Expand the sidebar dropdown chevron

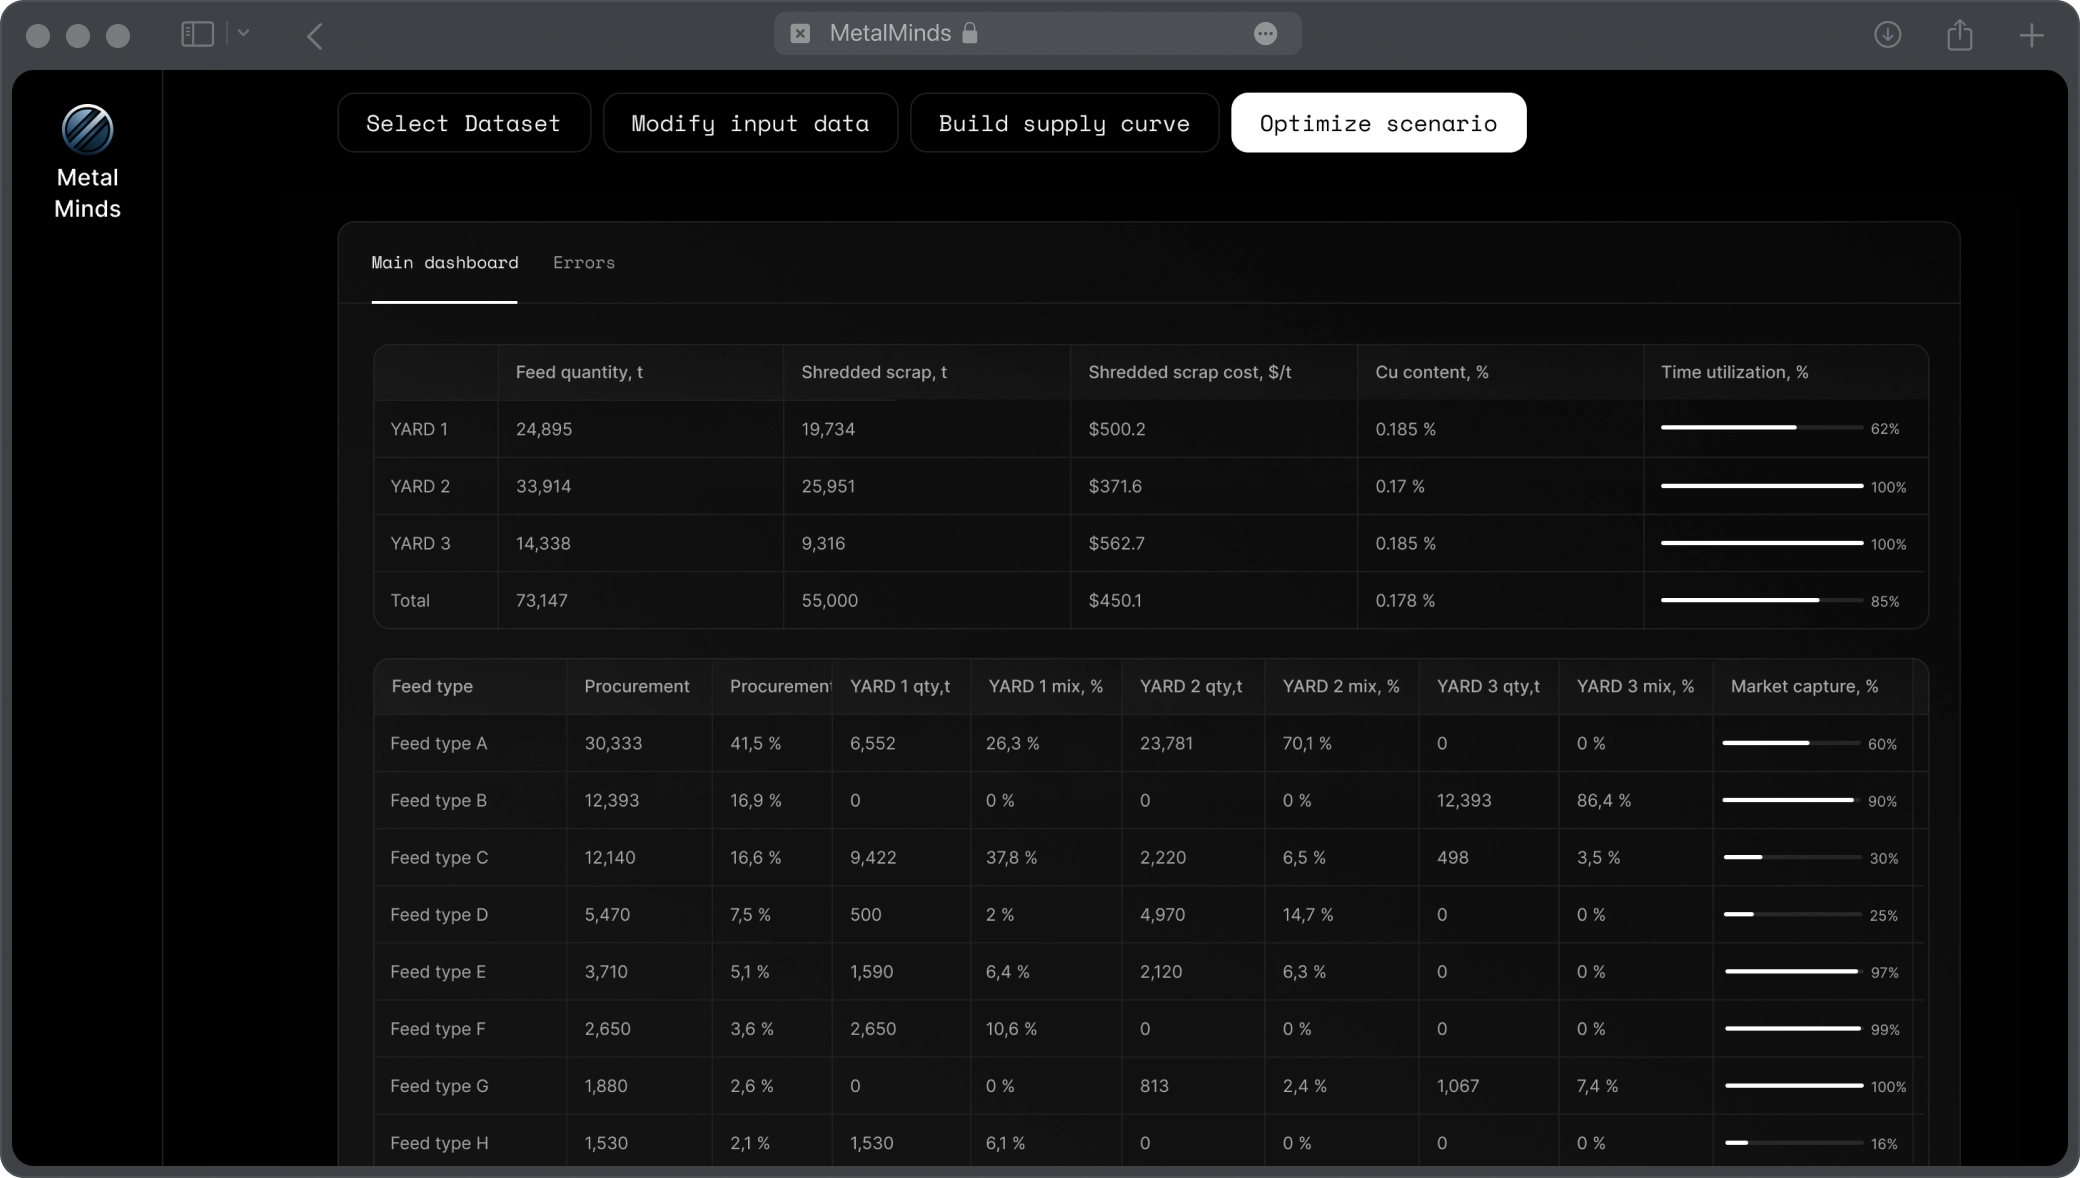[243, 34]
